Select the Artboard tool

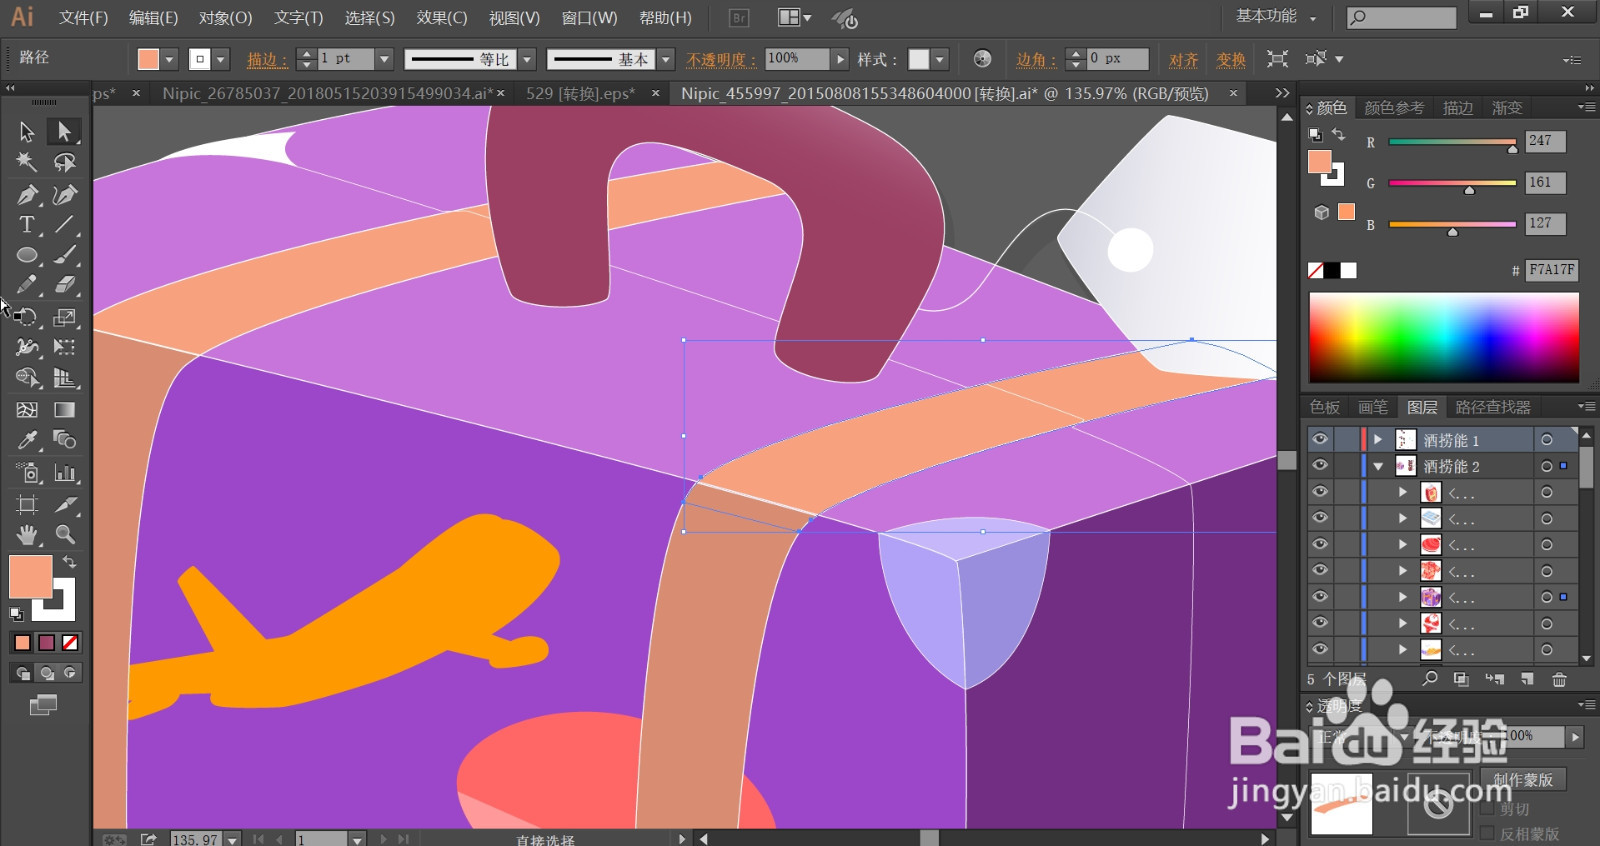pos(27,504)
